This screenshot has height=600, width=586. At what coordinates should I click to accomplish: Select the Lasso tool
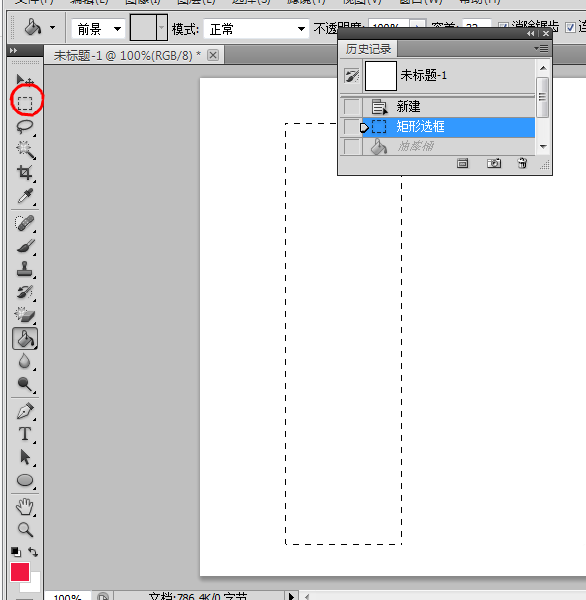pyautogui.click(x=25, y=127)
